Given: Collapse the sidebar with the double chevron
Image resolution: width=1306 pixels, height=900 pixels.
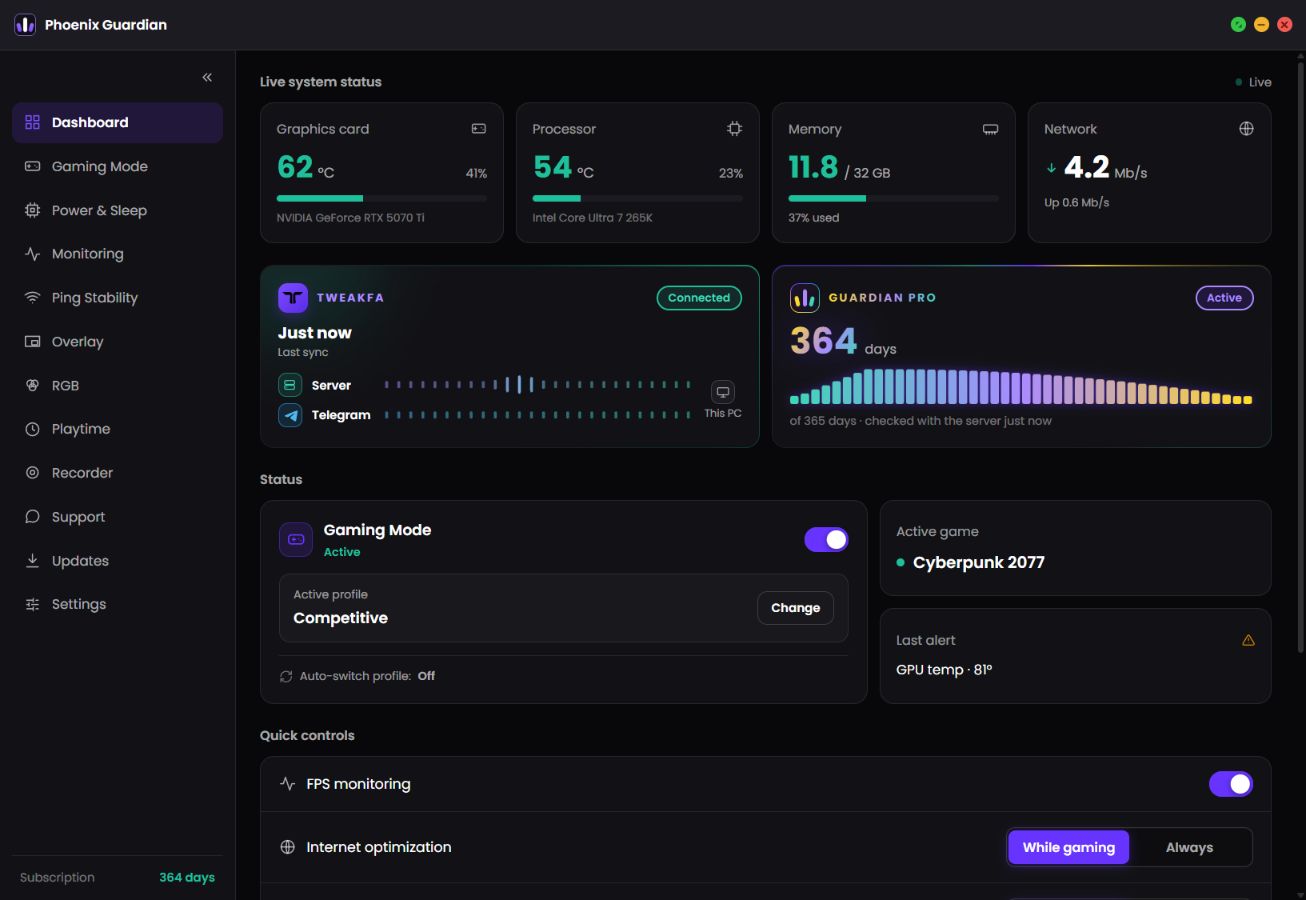Looking at the screenshot, I should (x=207, y=77).
